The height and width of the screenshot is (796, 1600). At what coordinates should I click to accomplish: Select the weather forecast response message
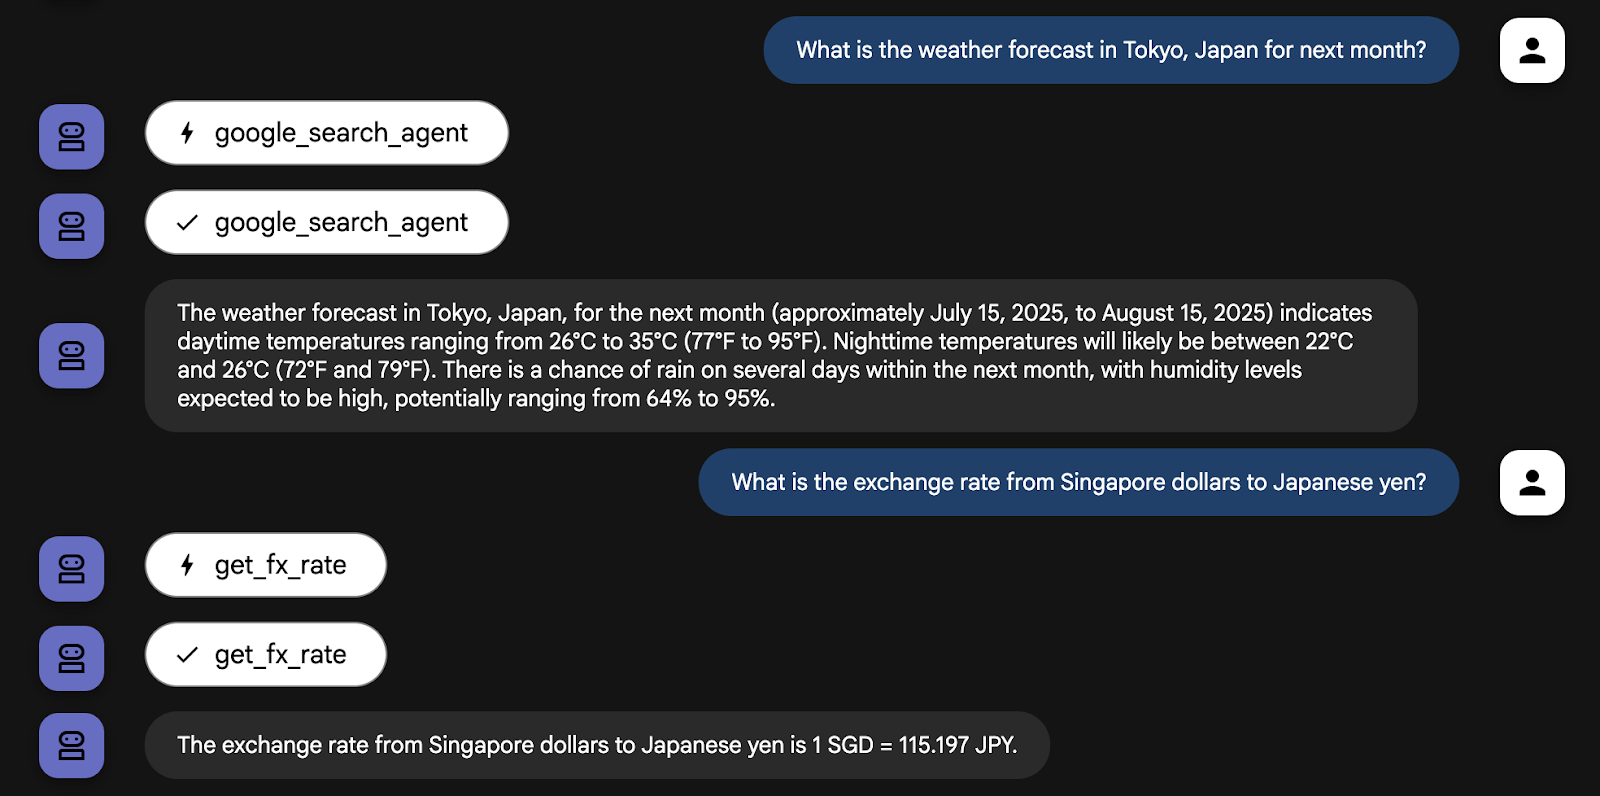tap(780, 355)
